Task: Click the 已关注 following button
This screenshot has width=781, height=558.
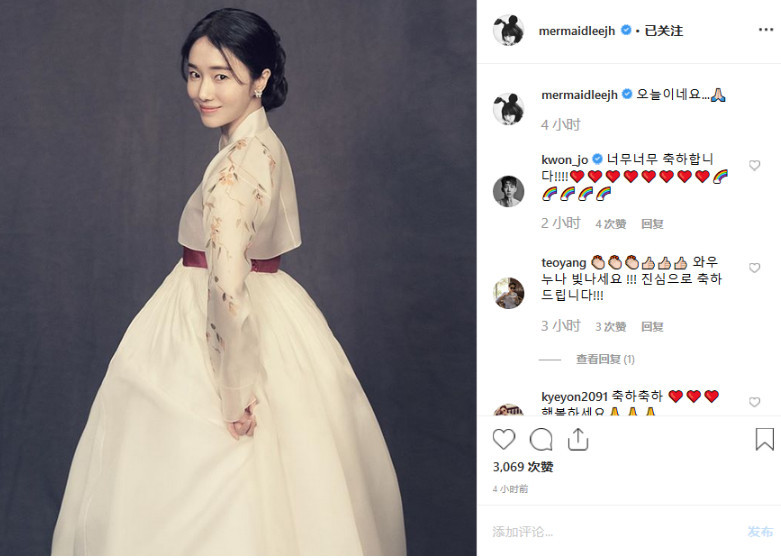Action: (663, 31)
